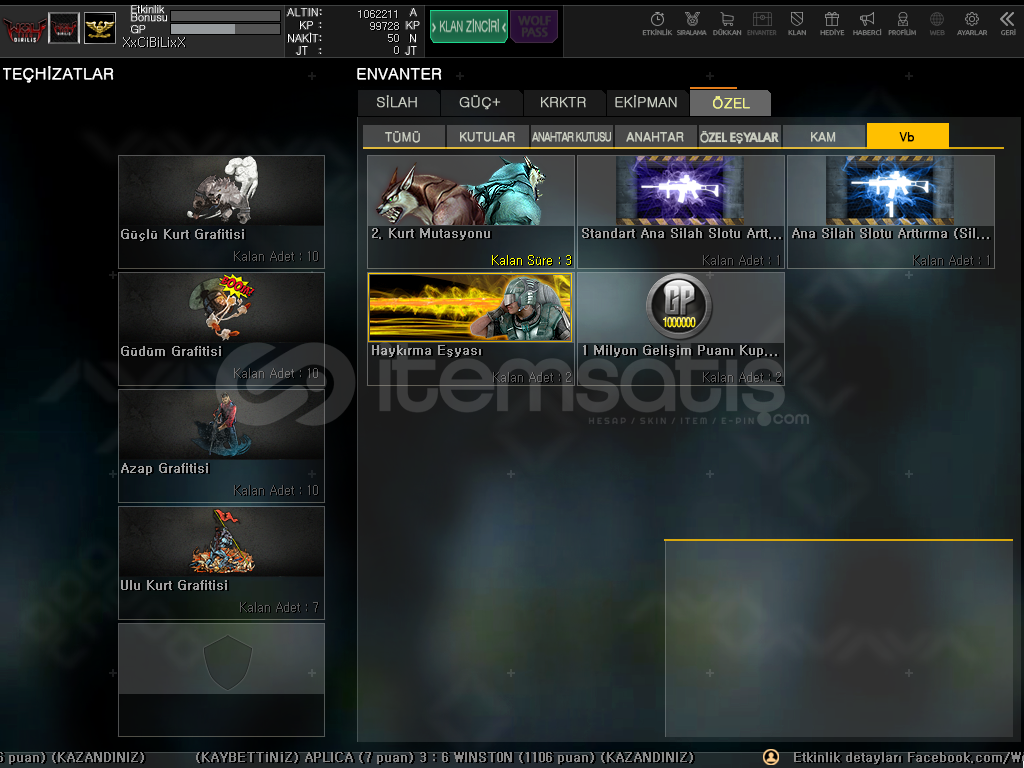Open the DÜKKAN shop cart icon
1024x768 pixels.
(x=727, y=24)
